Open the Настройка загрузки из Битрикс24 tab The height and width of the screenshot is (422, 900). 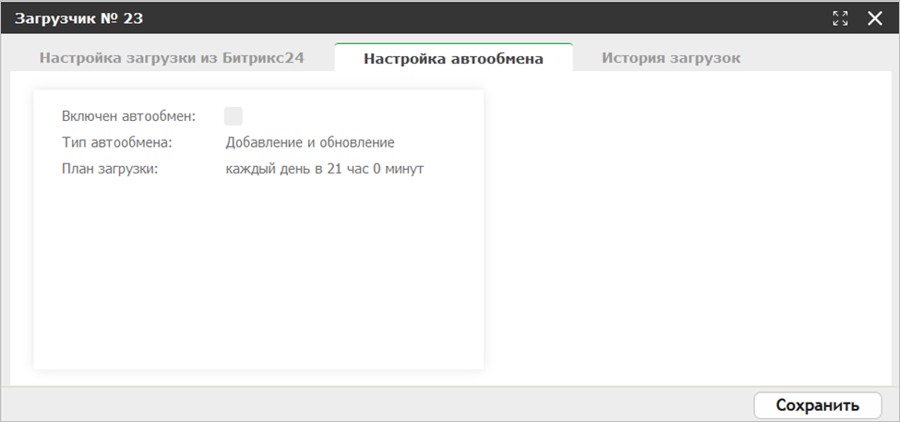coord(172,58)
